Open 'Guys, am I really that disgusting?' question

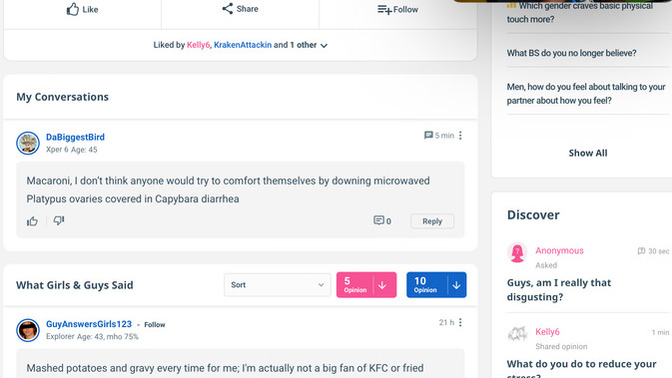point(559,290)
